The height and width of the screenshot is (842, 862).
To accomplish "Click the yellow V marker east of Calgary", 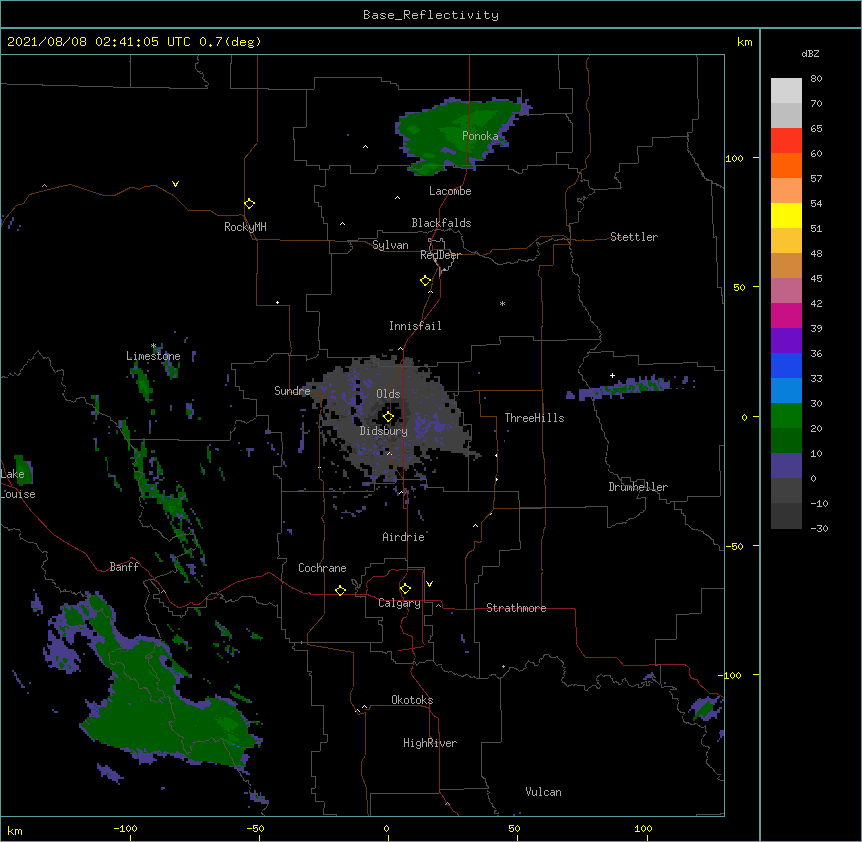I will click(429, 584).
